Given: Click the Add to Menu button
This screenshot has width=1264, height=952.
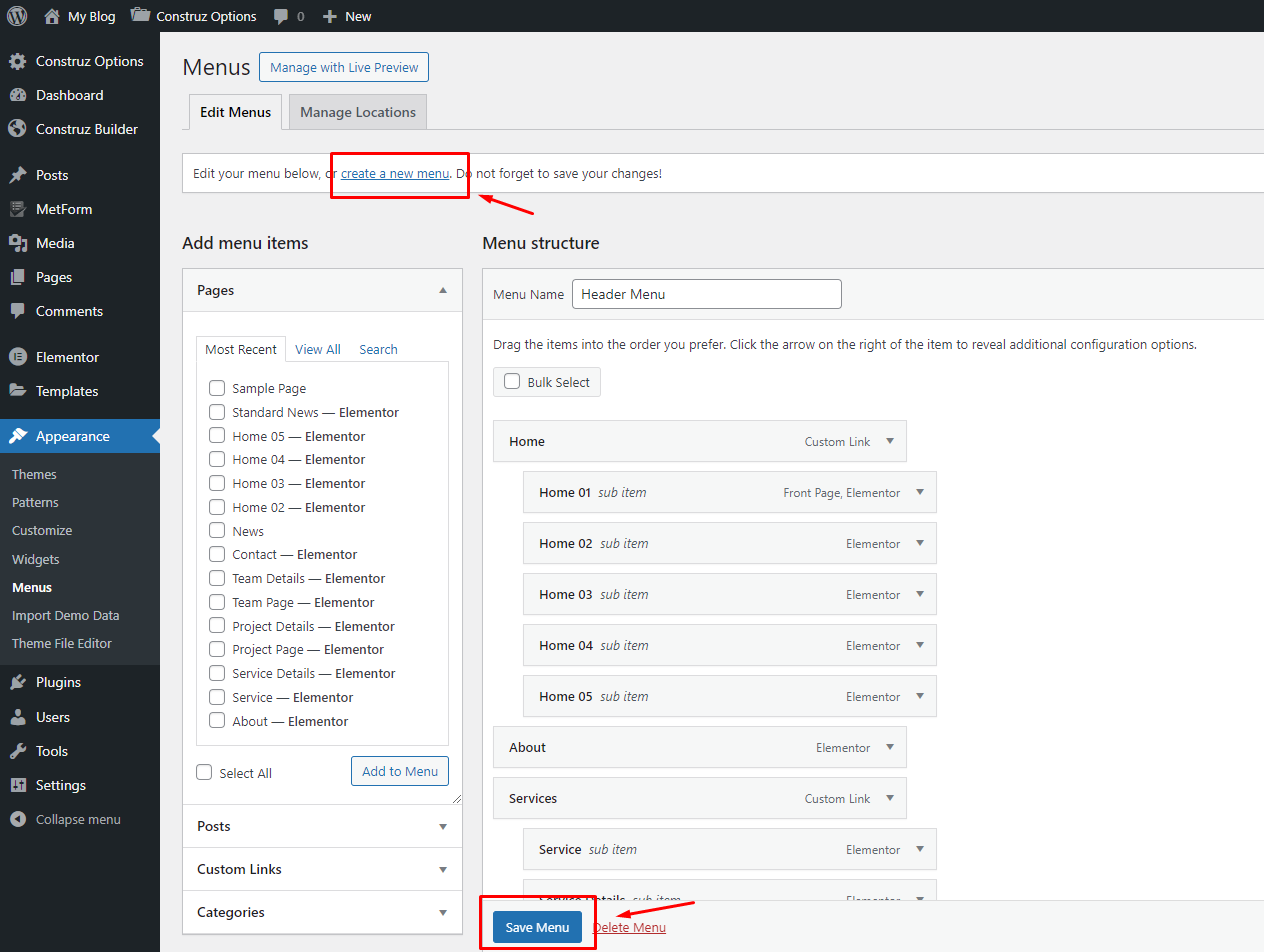Looking at the screenshot, I should click(400, 771).
